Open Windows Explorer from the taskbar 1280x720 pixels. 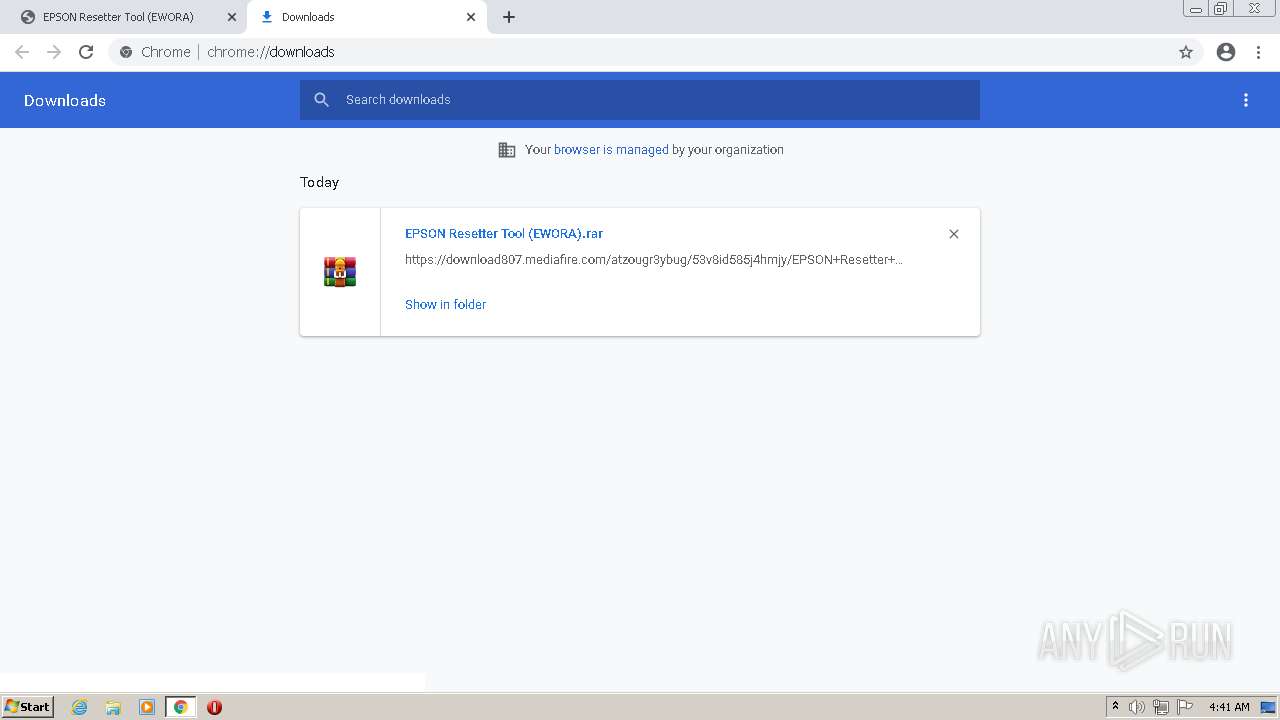click(x=113, y=707)
